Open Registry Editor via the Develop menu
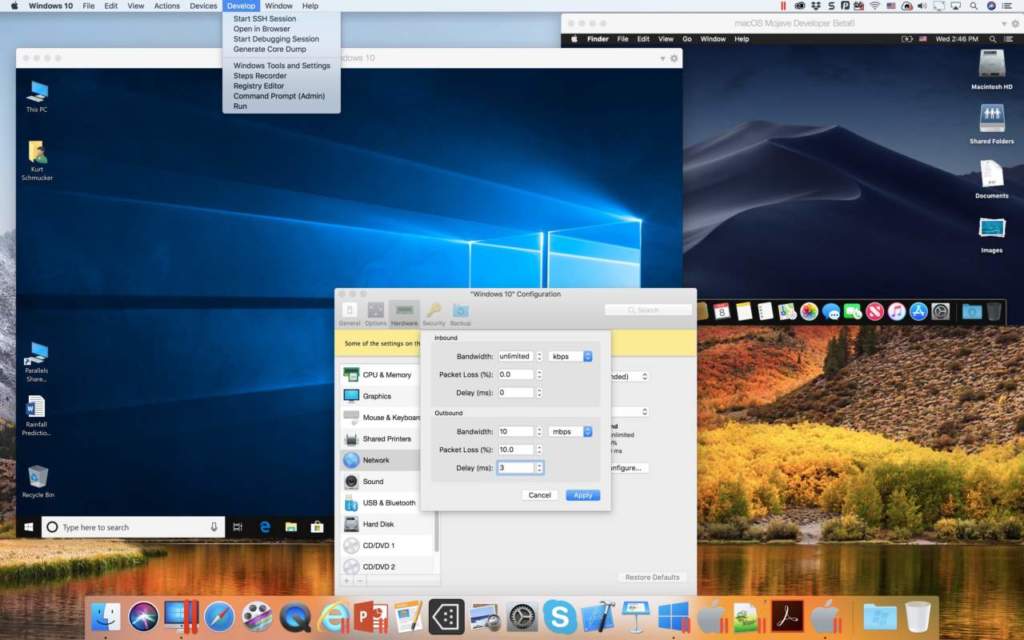 (261, 86)
